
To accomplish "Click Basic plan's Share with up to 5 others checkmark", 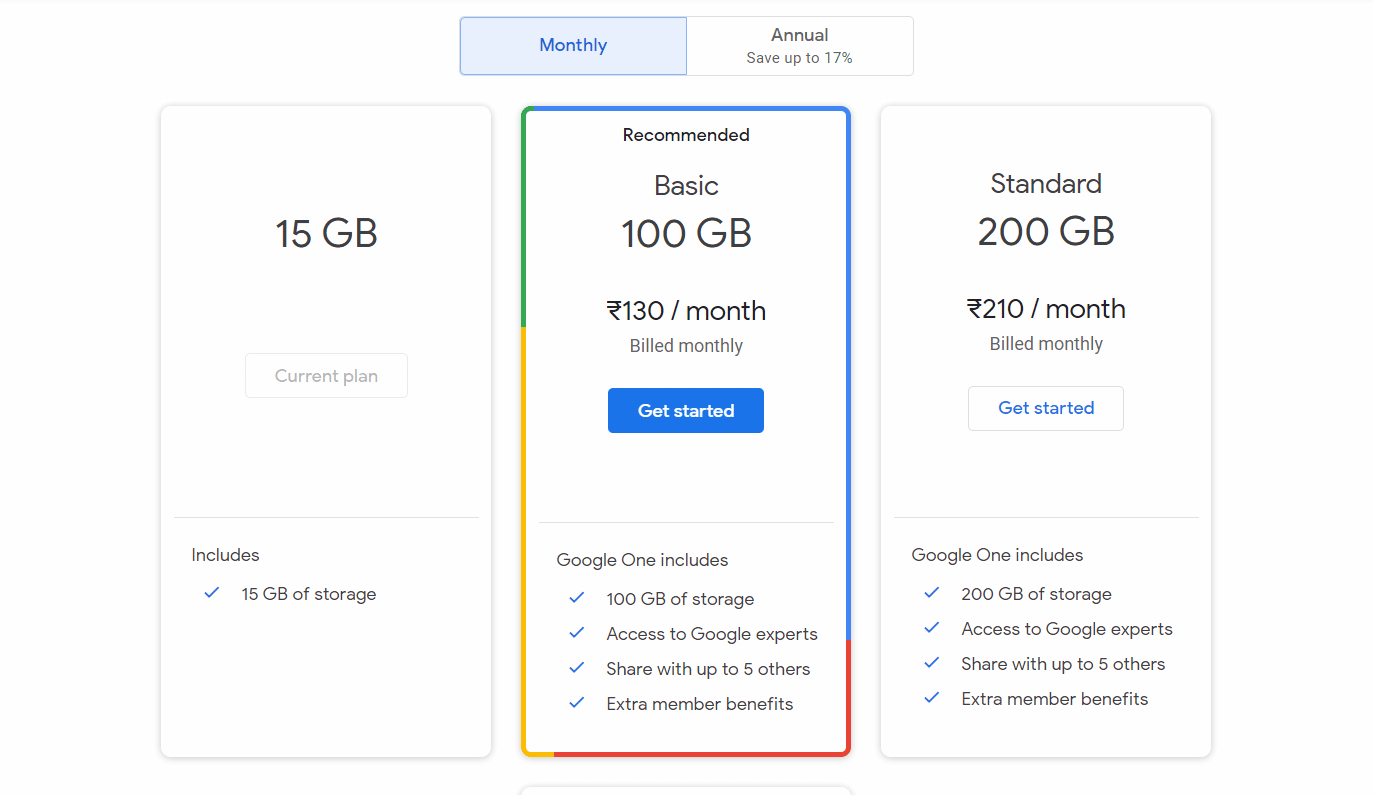I will pos(577,668).
